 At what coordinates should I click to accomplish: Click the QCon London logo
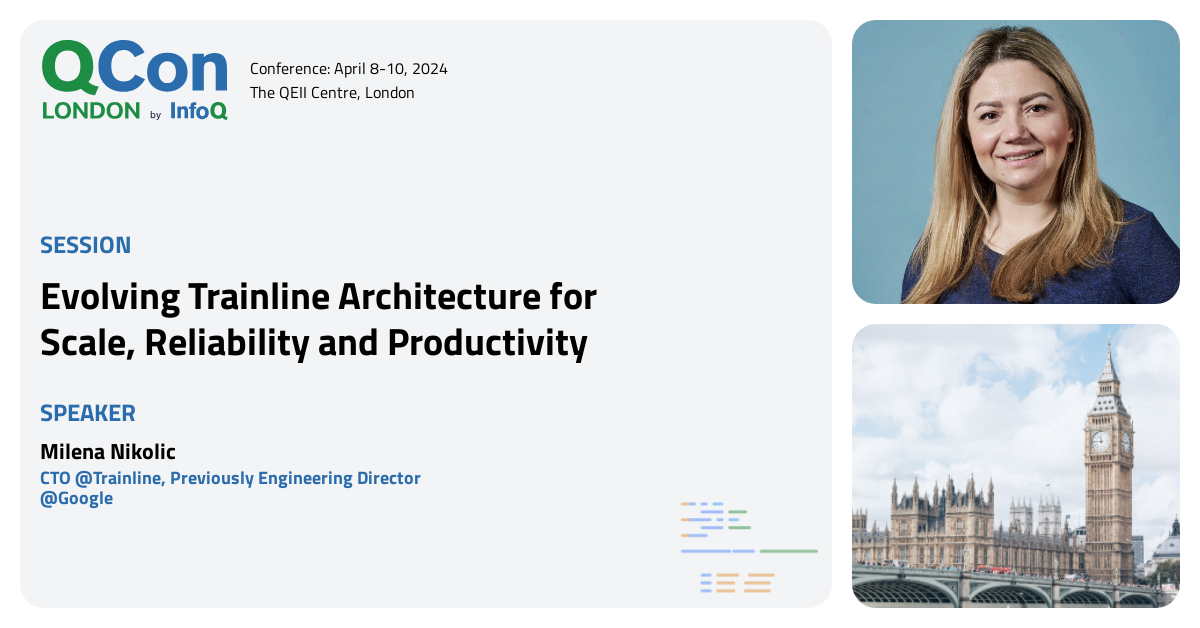point(134,81)
